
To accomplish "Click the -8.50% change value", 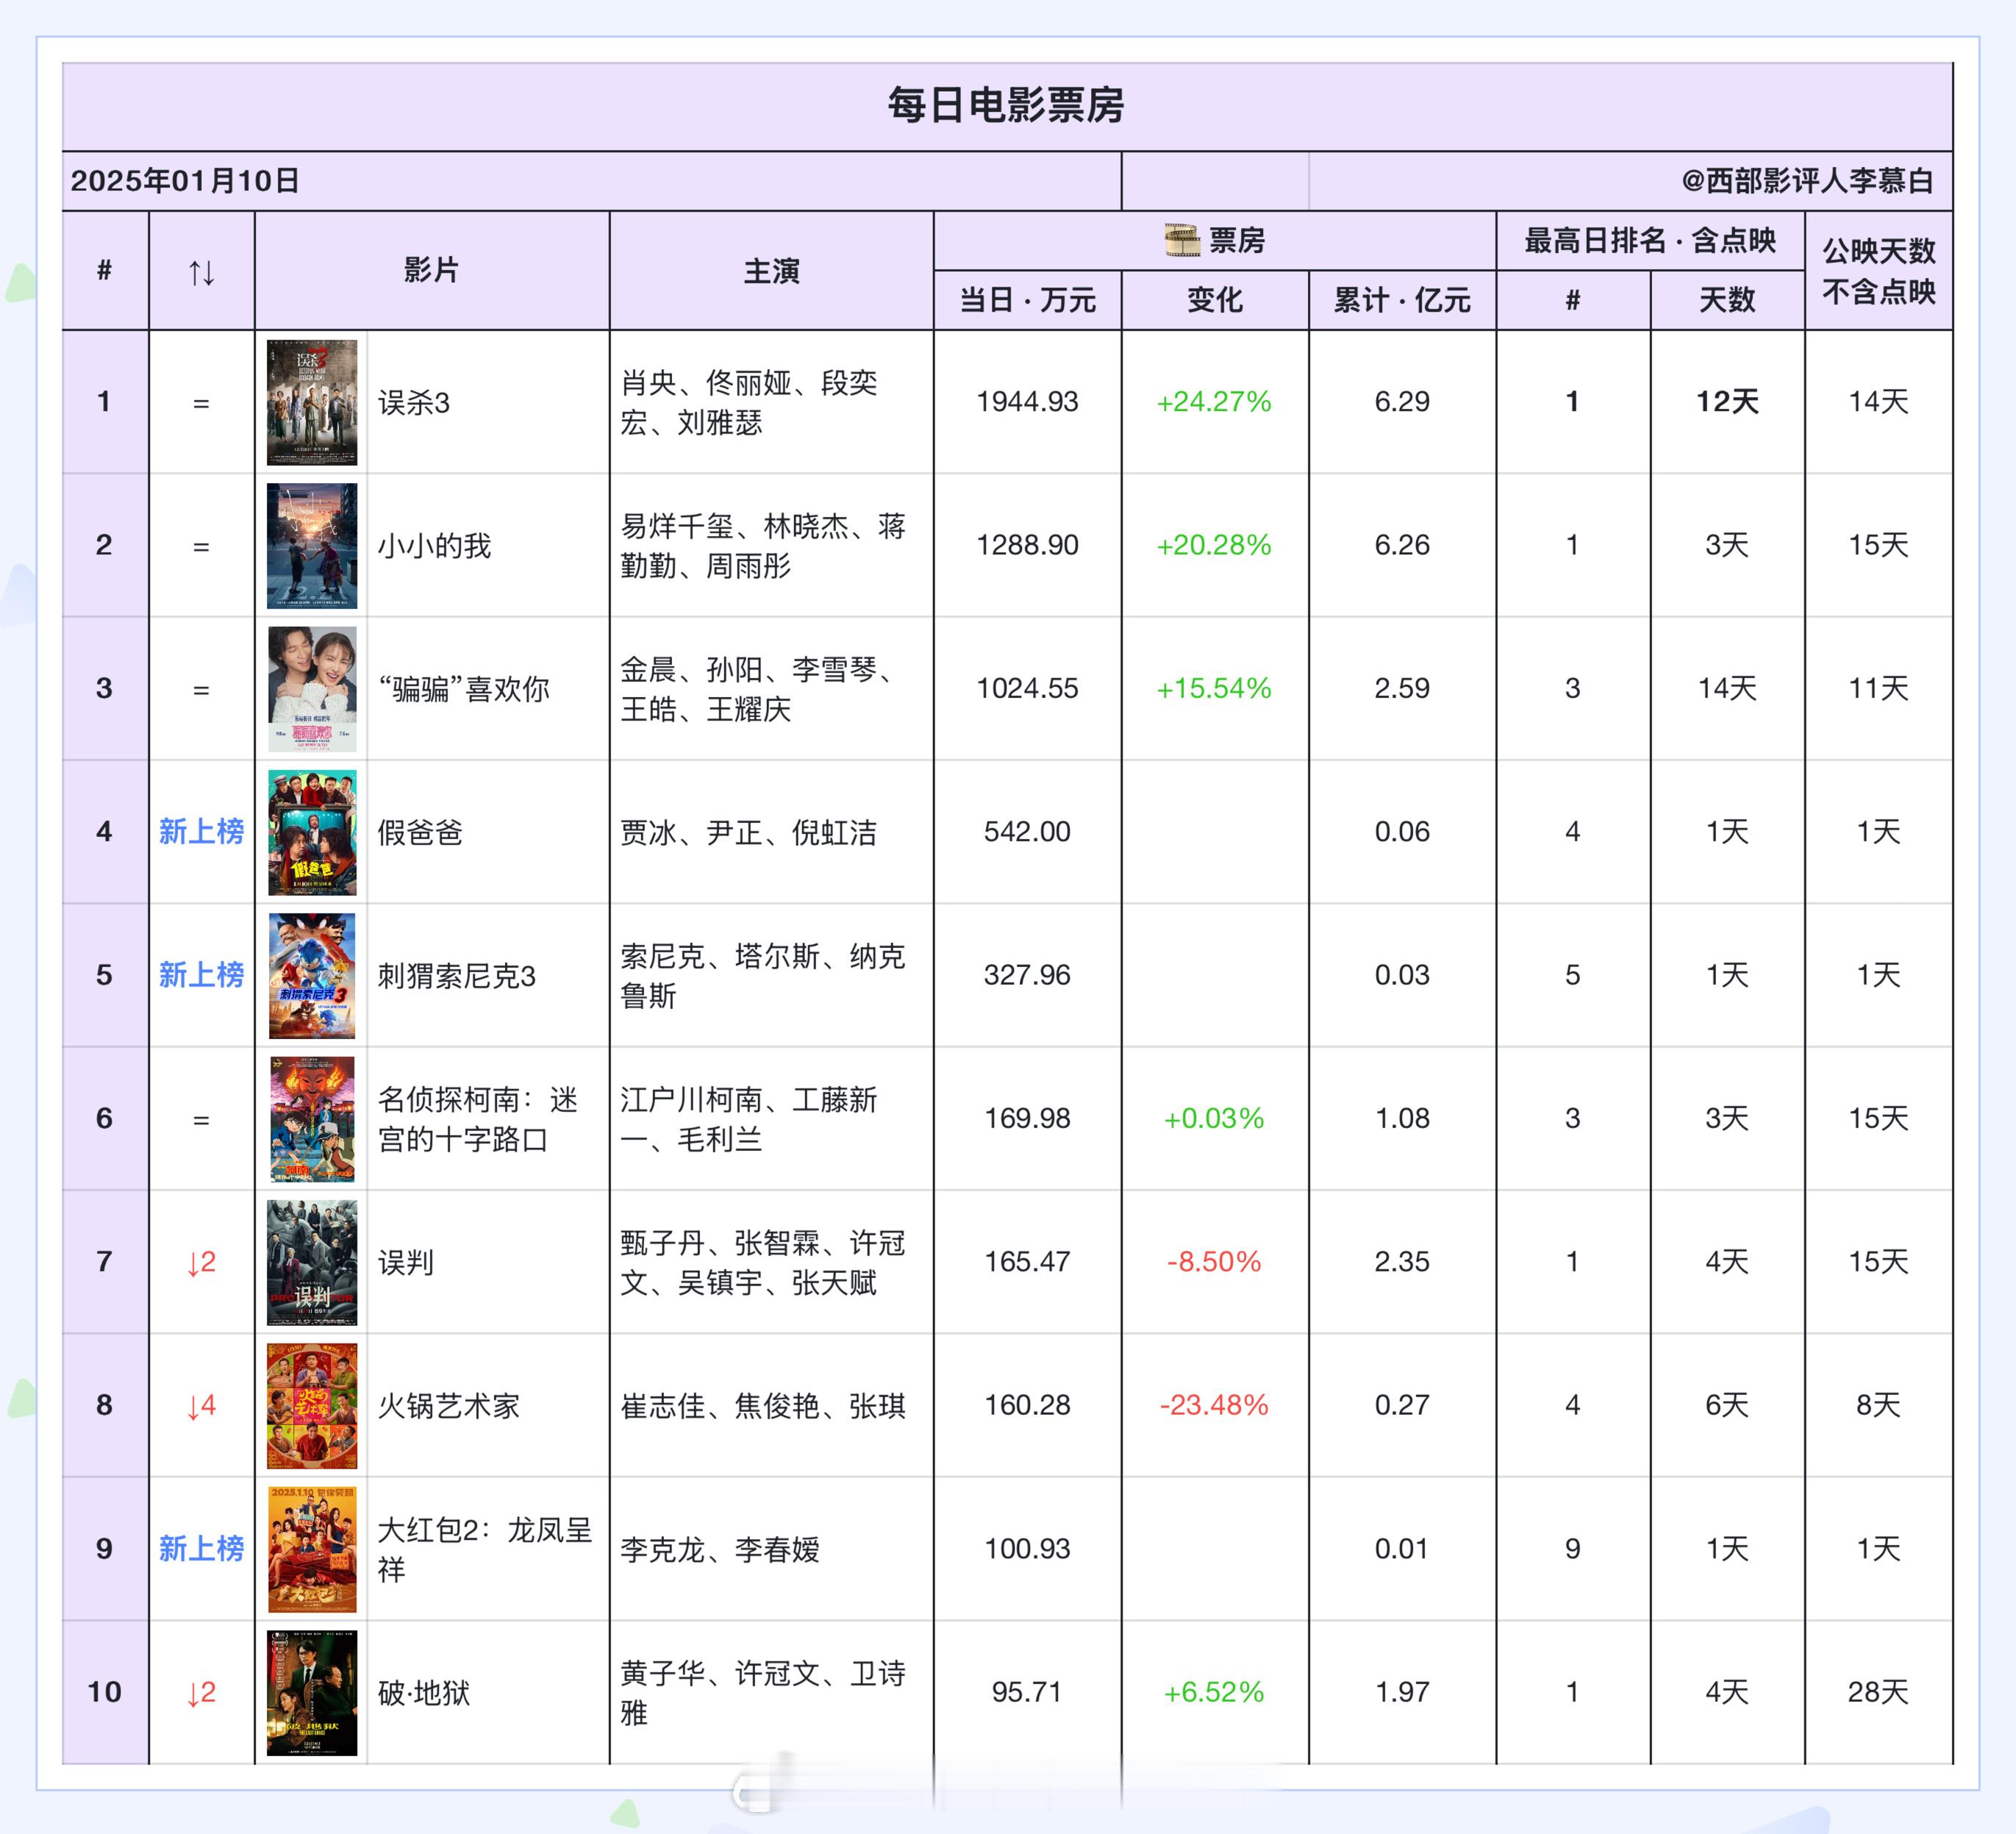I will 1214,1261.
